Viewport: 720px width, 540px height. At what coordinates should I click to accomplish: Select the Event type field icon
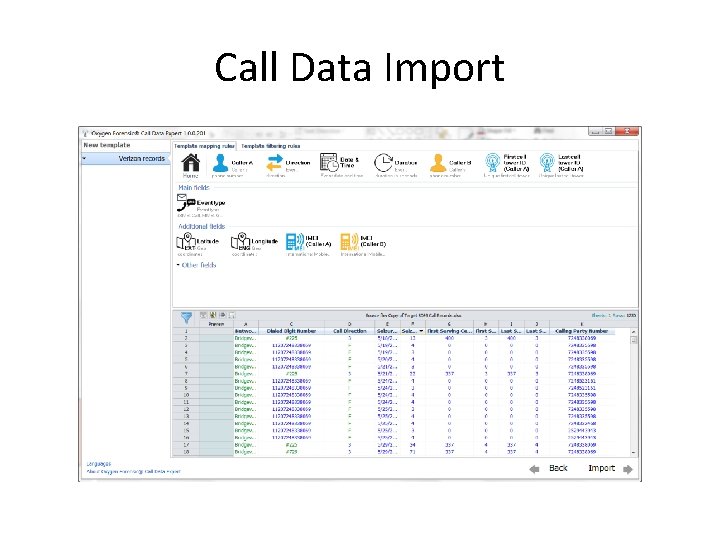(x=186, y=202)
